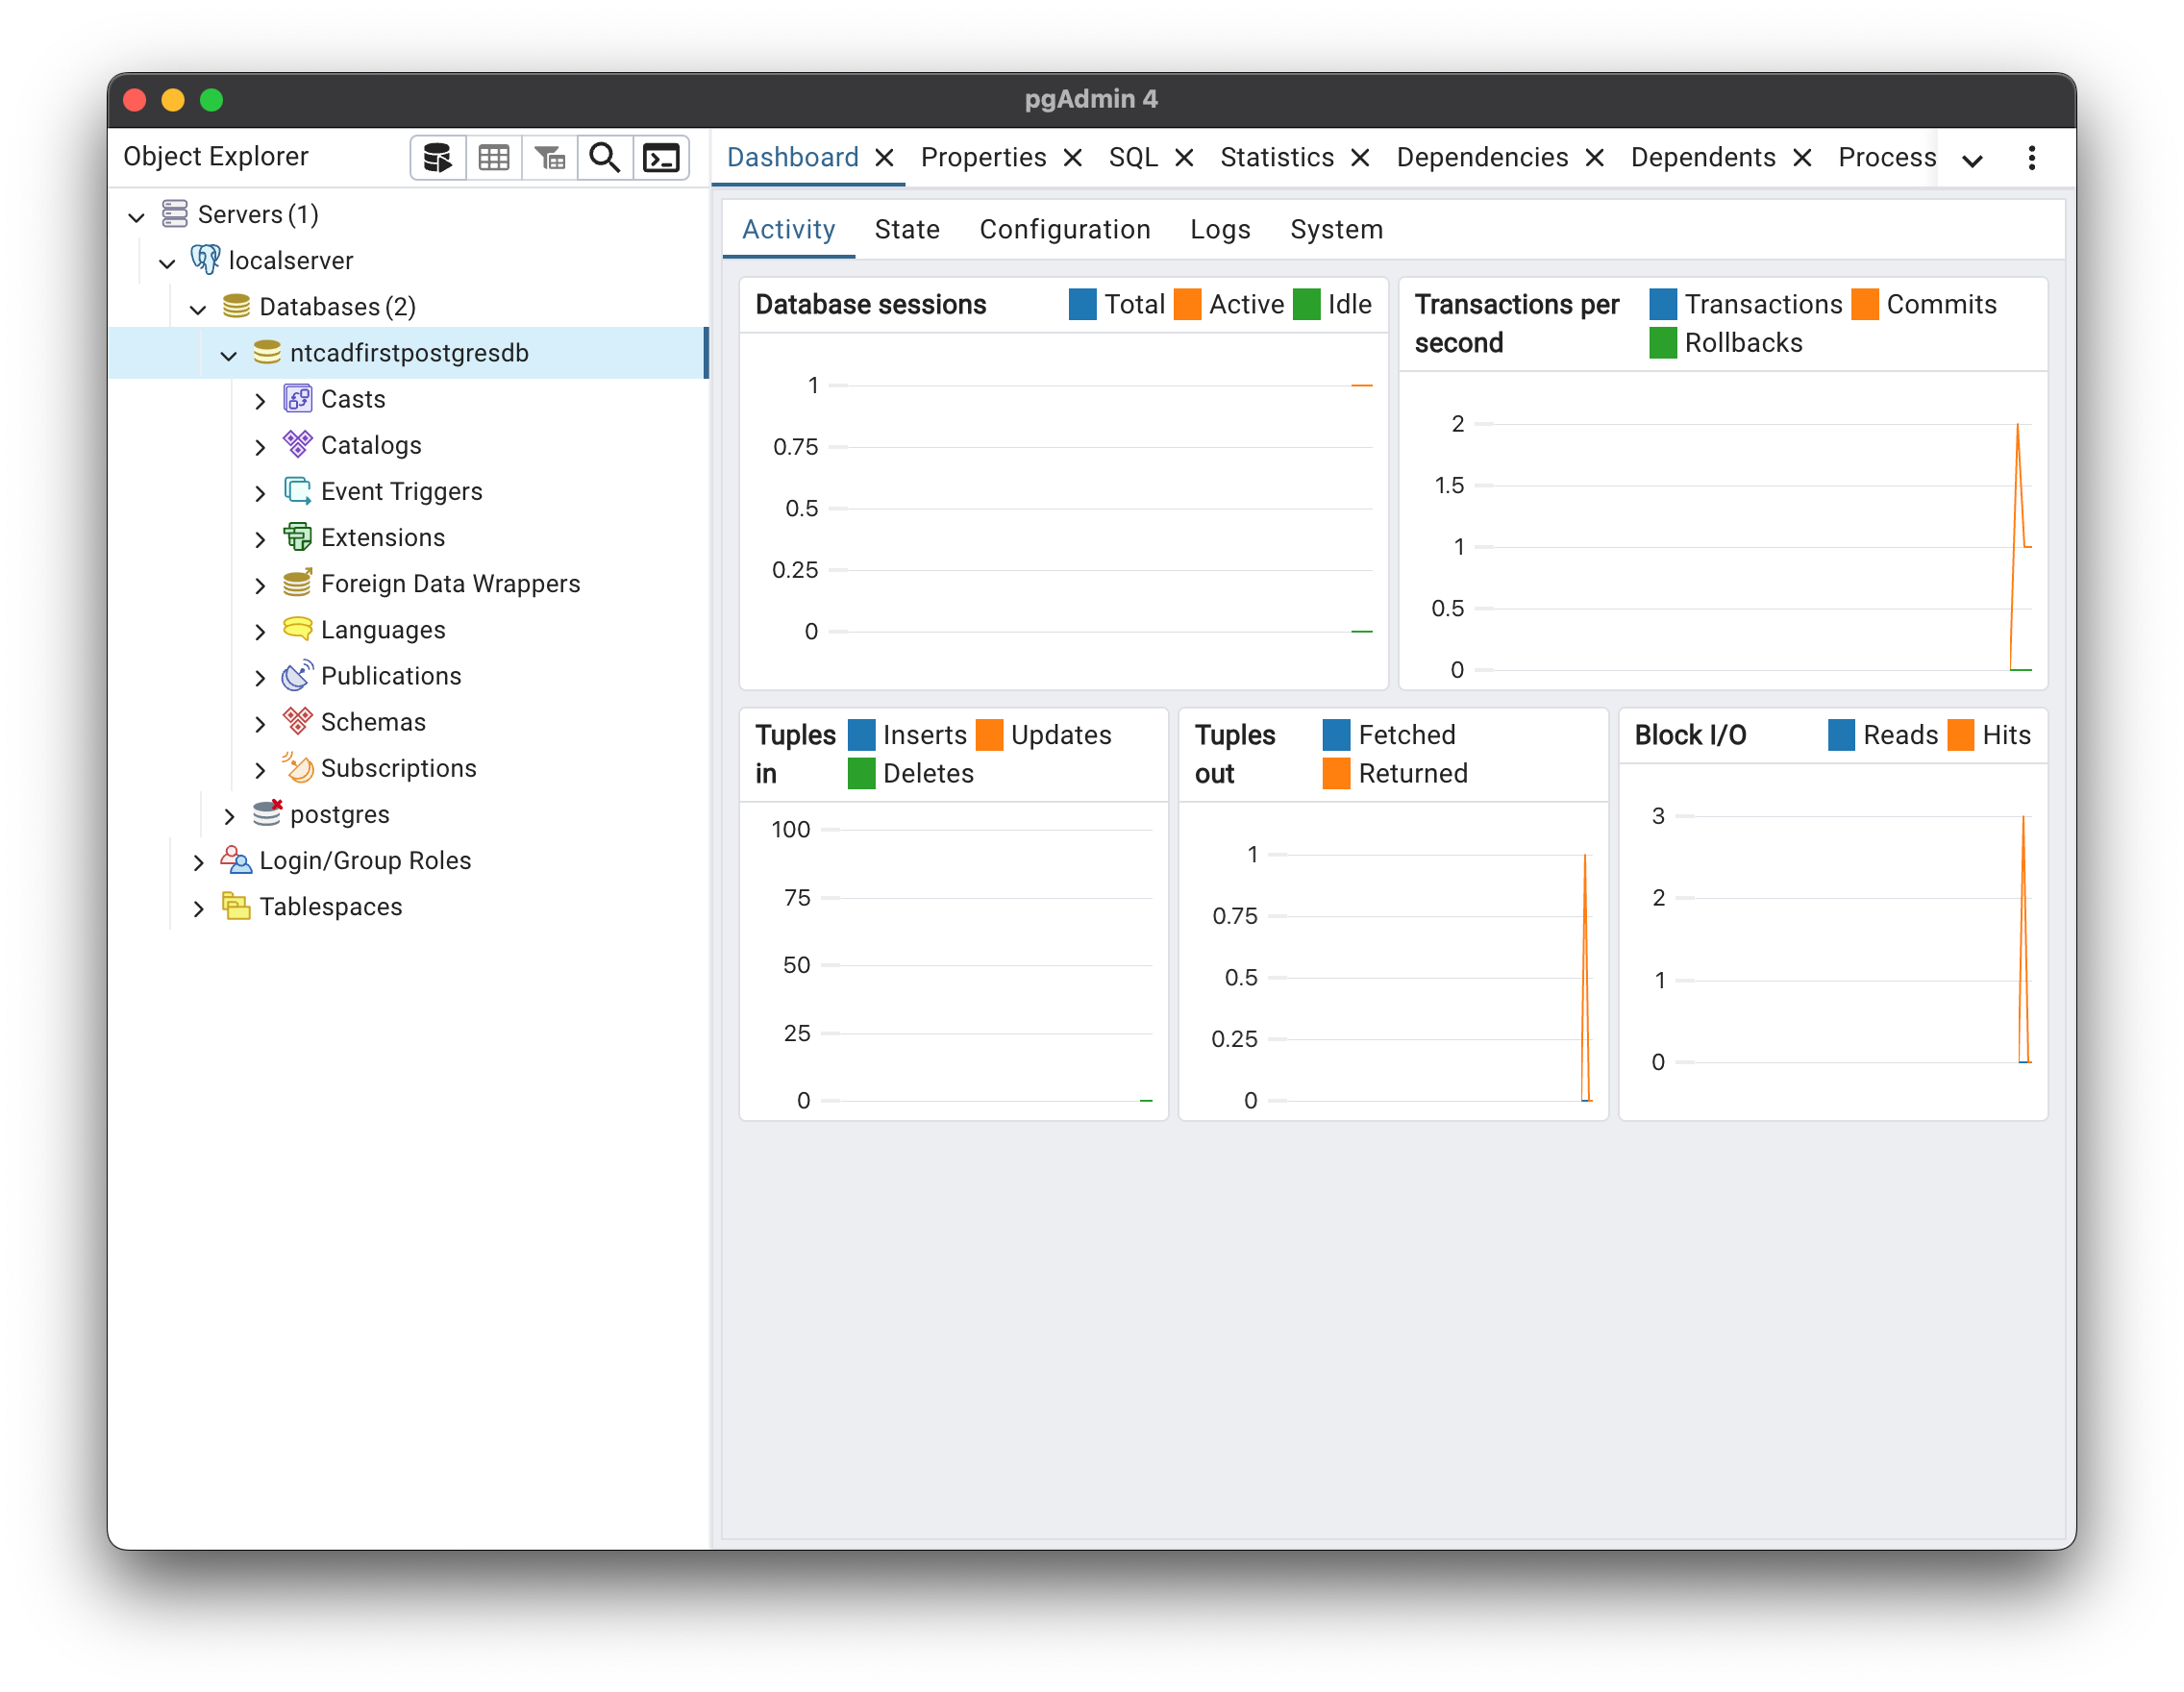2184x1692 pixels.
Task: Open View Data grid icon in Object Explorer
Action: (x=494, y=158)
